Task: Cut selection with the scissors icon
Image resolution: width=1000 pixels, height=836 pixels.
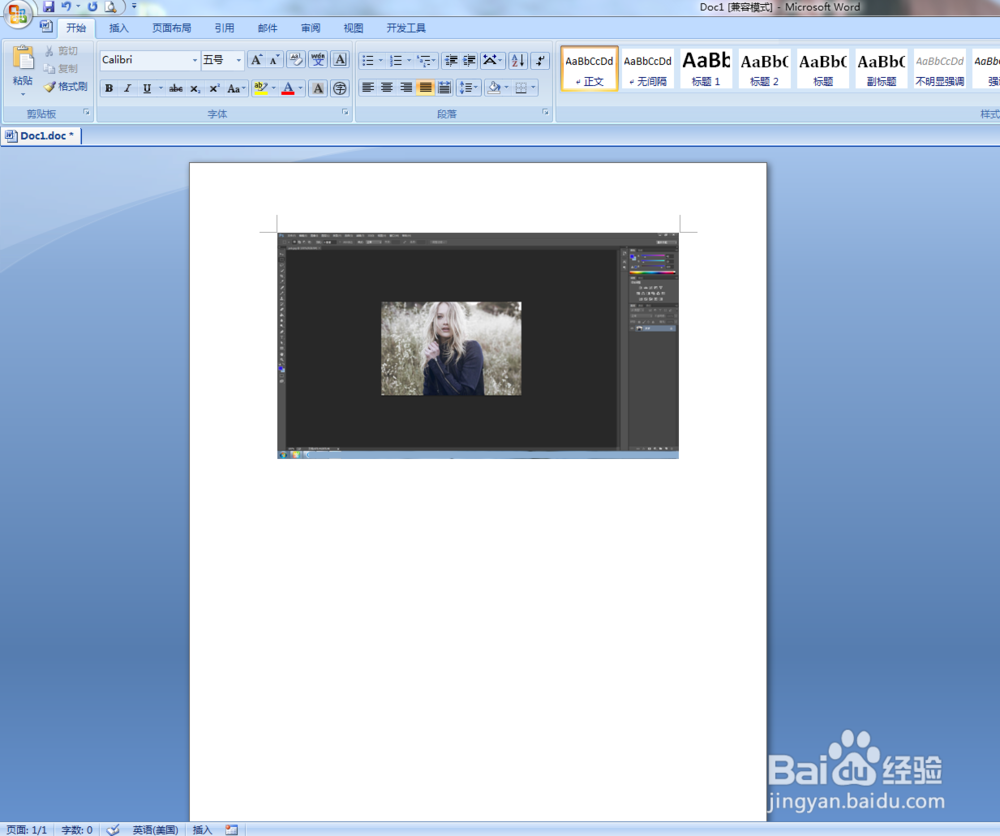Action: 49,51
